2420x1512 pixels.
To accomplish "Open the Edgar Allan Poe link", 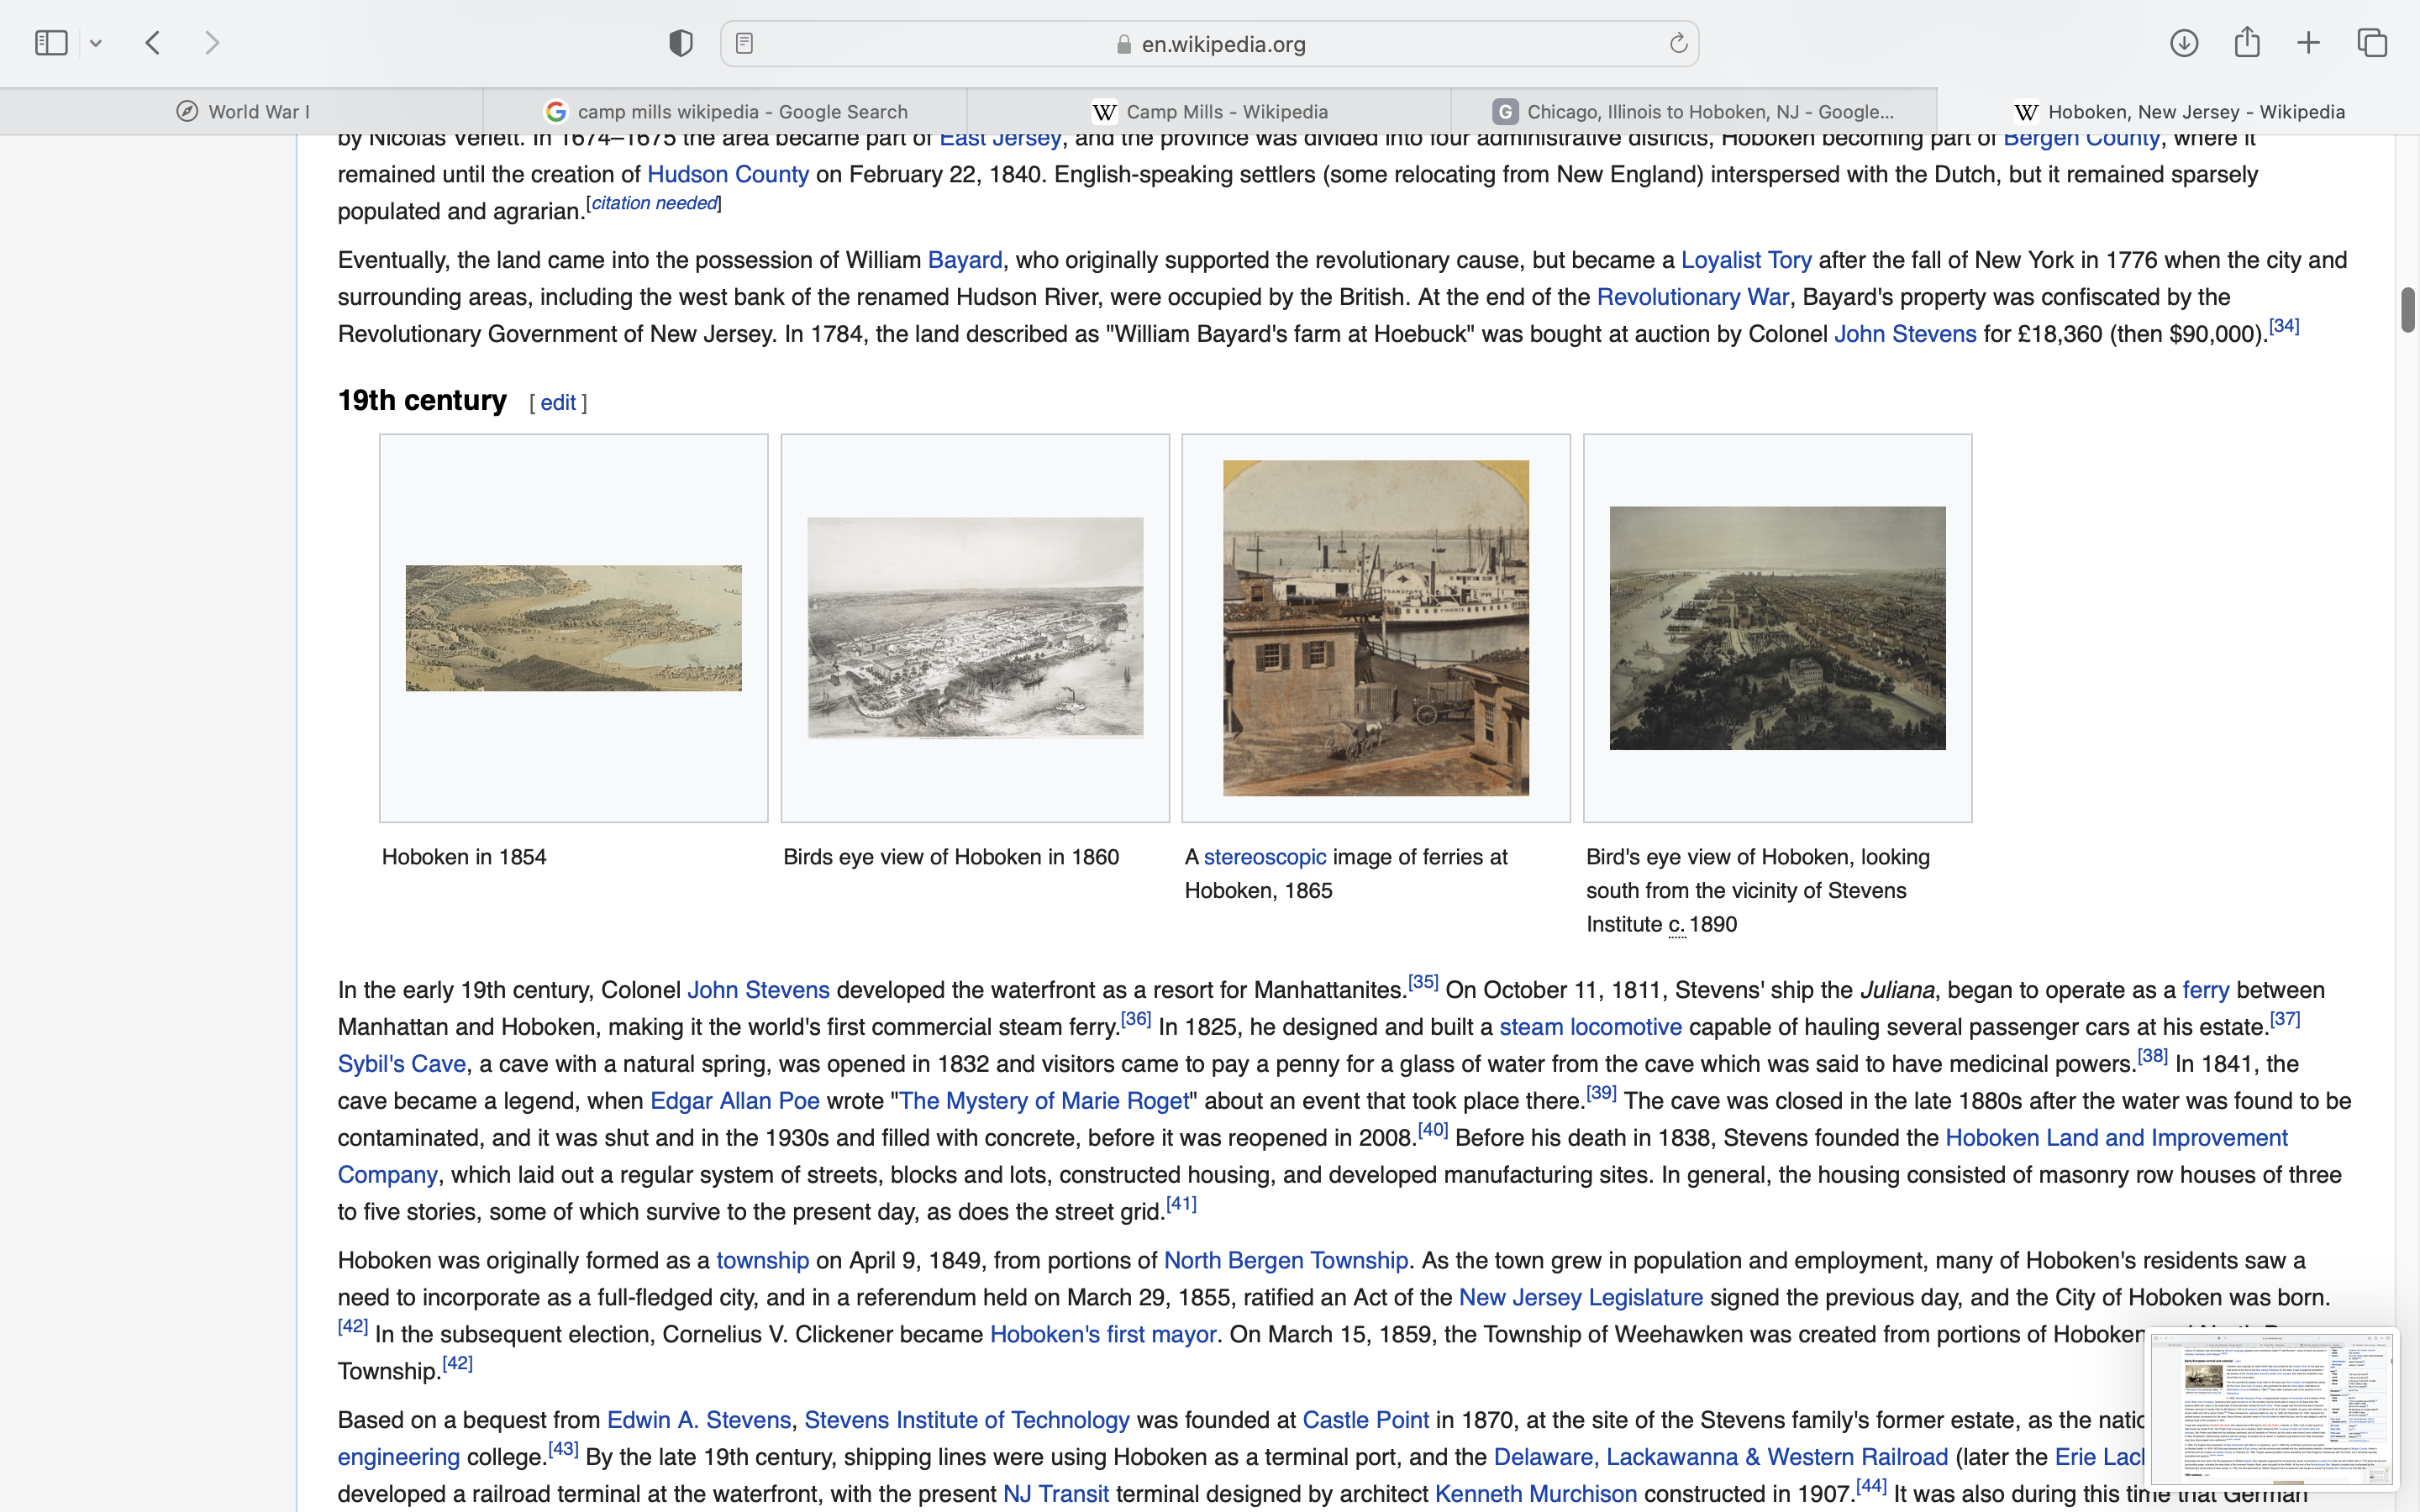I will 735,1101.
